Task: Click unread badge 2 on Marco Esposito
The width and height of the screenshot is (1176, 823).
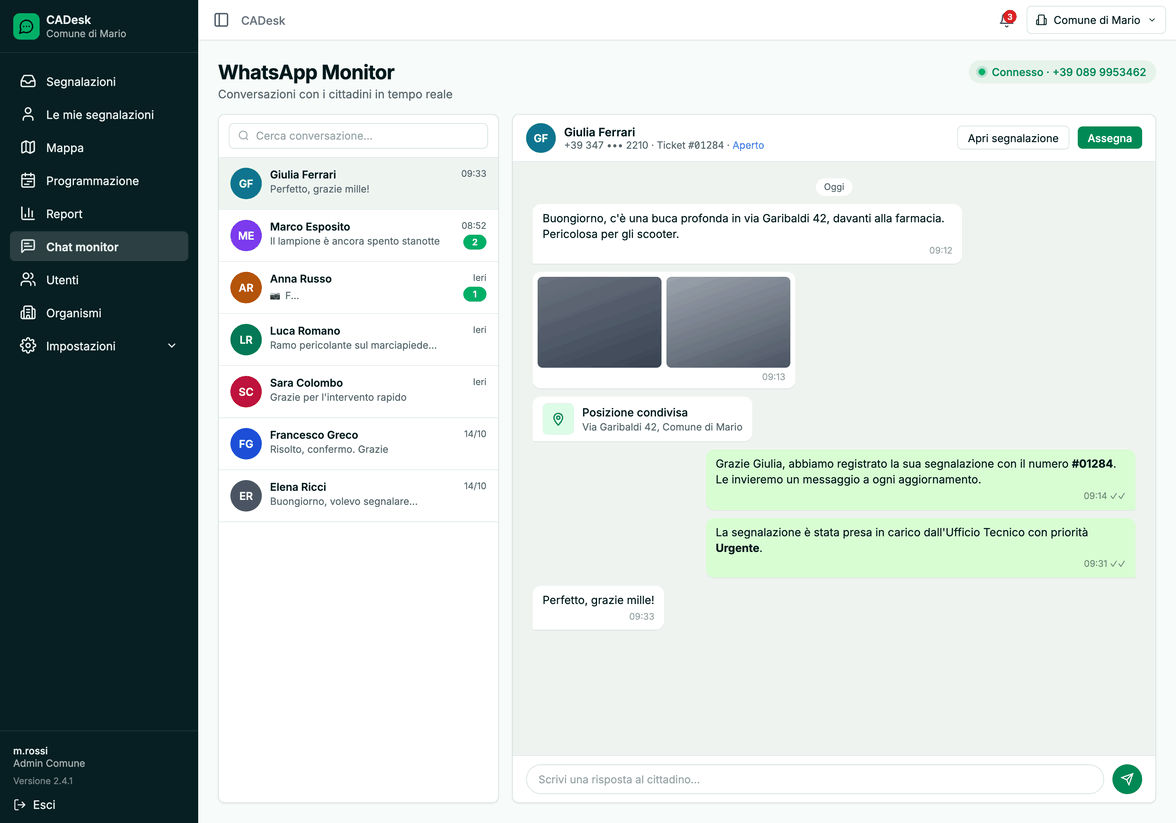Action: (x=475, y=242)
